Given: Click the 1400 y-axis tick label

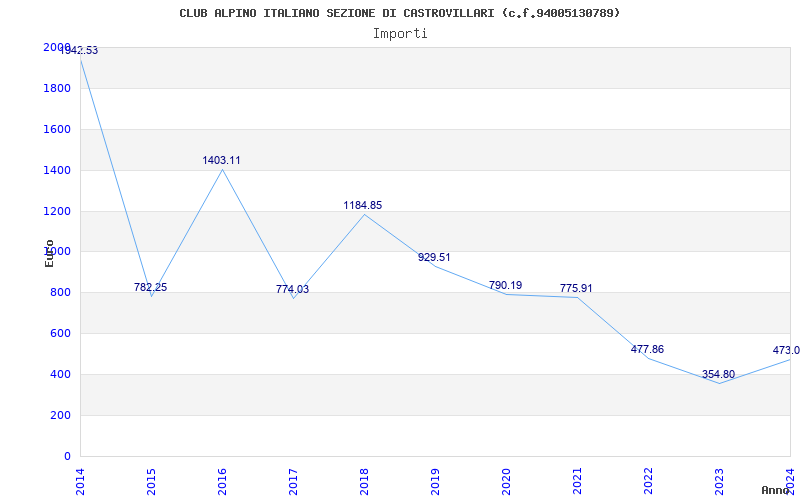Looking at the screenshot, I should 57,170.
